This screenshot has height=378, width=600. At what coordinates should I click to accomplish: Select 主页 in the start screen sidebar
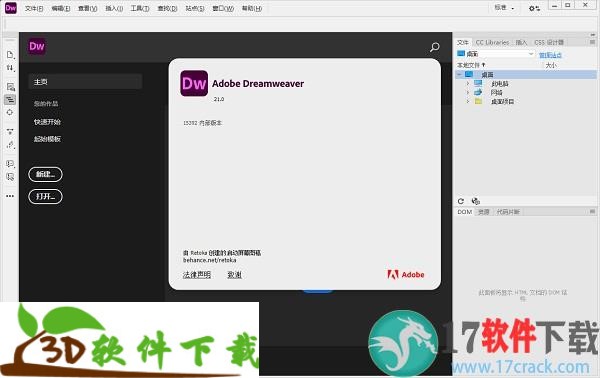[85, 82]
